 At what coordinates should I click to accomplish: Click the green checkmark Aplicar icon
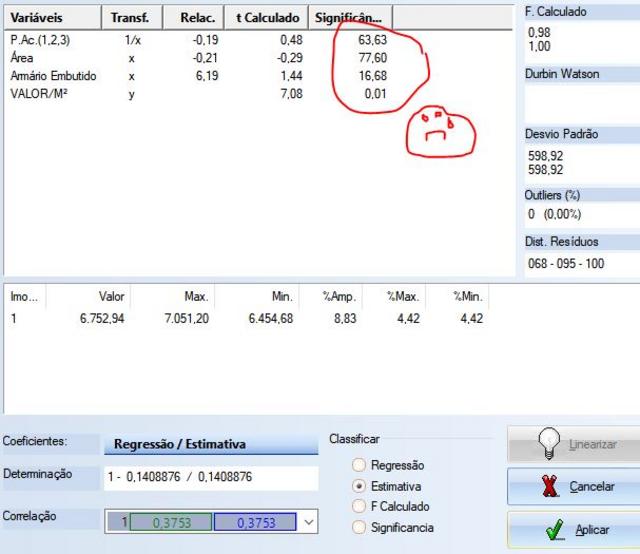point(555,530)
